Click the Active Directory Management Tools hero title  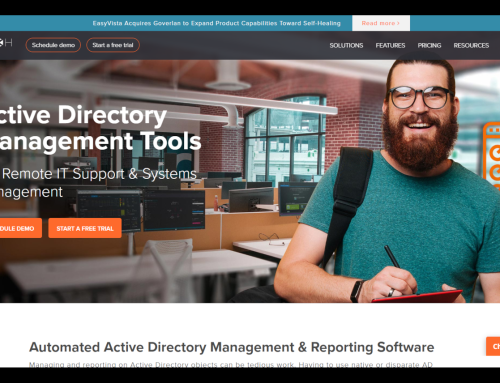point(100,128)
